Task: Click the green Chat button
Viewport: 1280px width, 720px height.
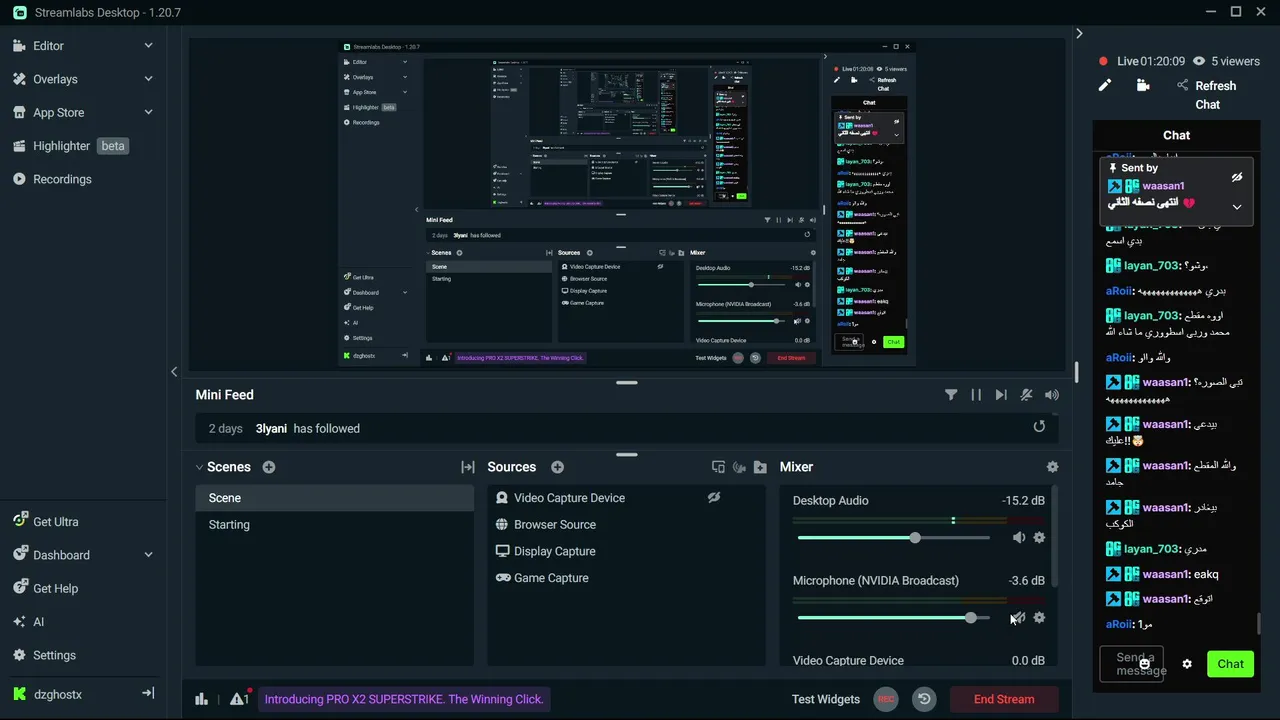Action: pos(1231,664)
